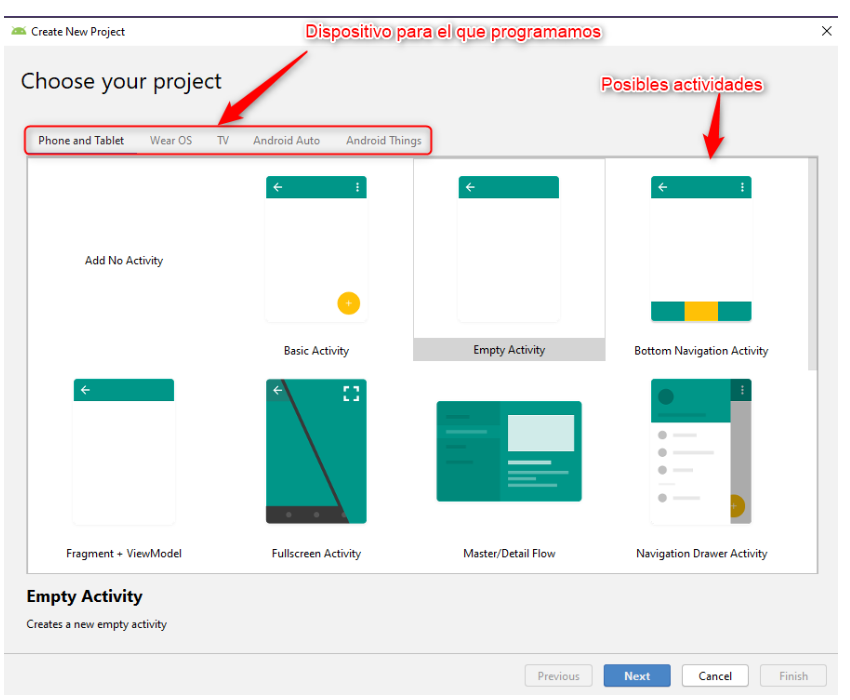The width and height of the screenshot is (850, 700).
Task: Open the Wear OS tab
Action: 171,141
